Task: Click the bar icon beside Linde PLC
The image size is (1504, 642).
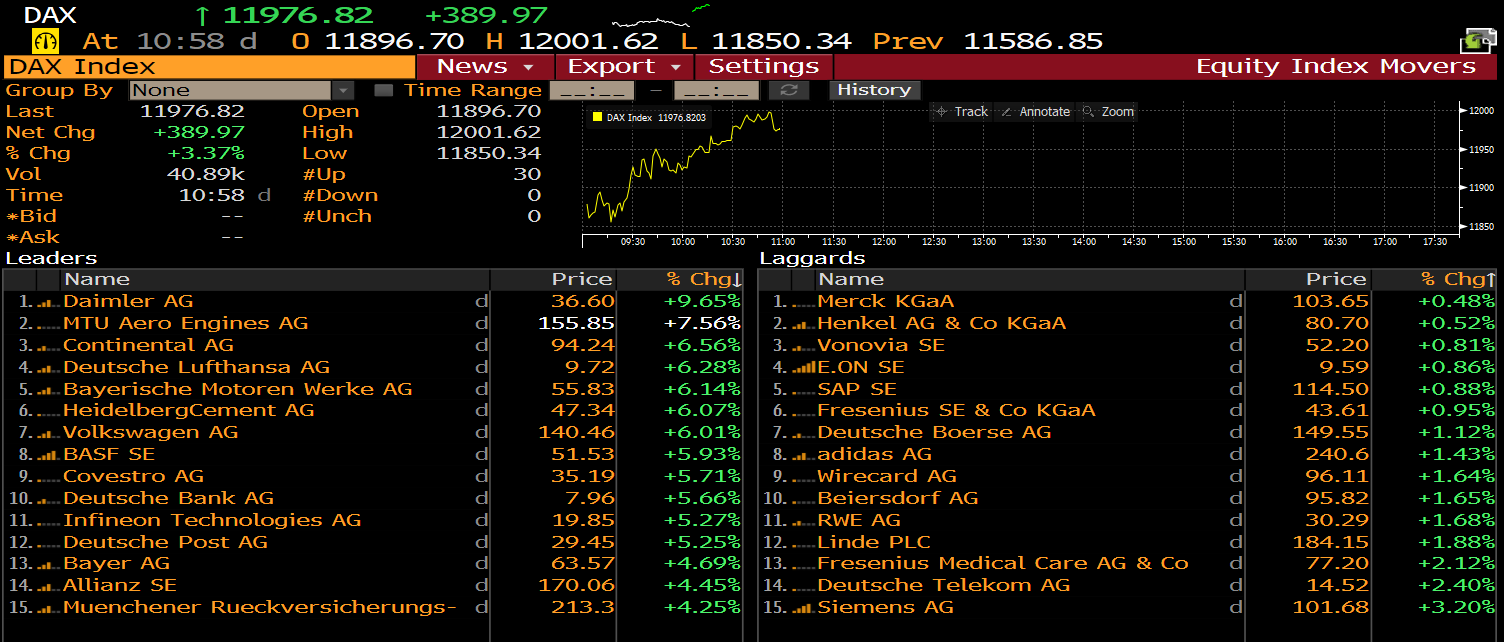Action: tap(804, 542)
